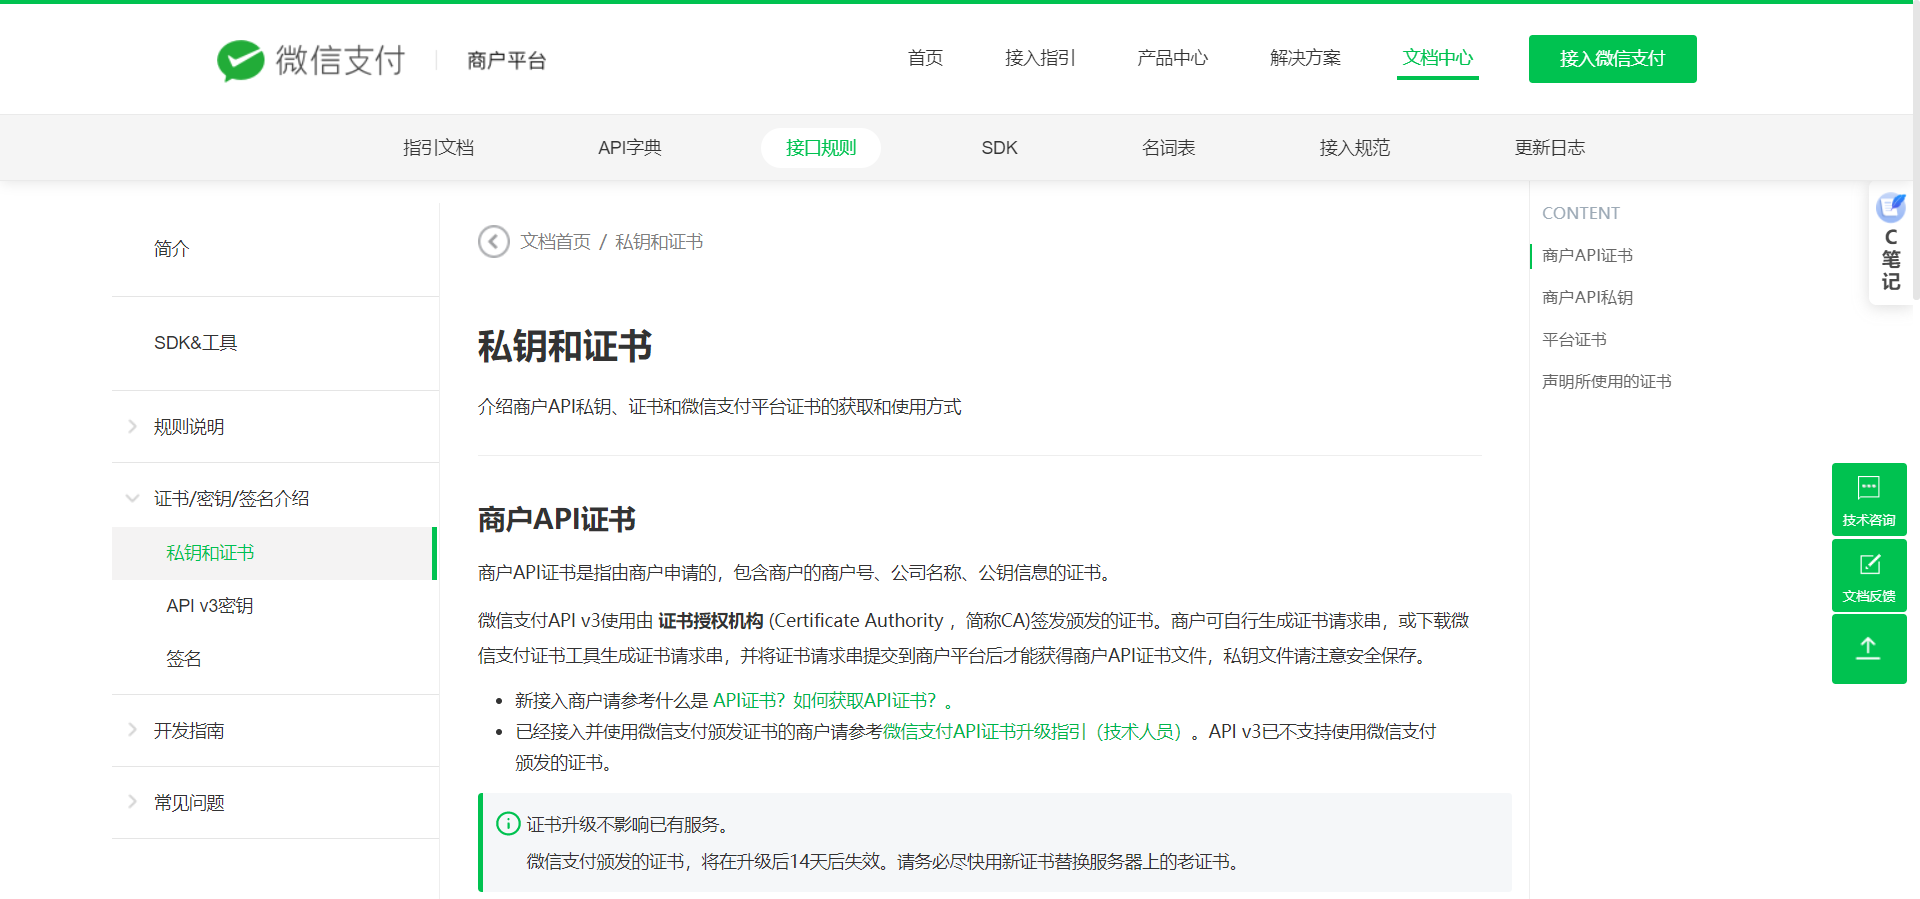Open 技术咨询 chat button

pos(1869,499)
